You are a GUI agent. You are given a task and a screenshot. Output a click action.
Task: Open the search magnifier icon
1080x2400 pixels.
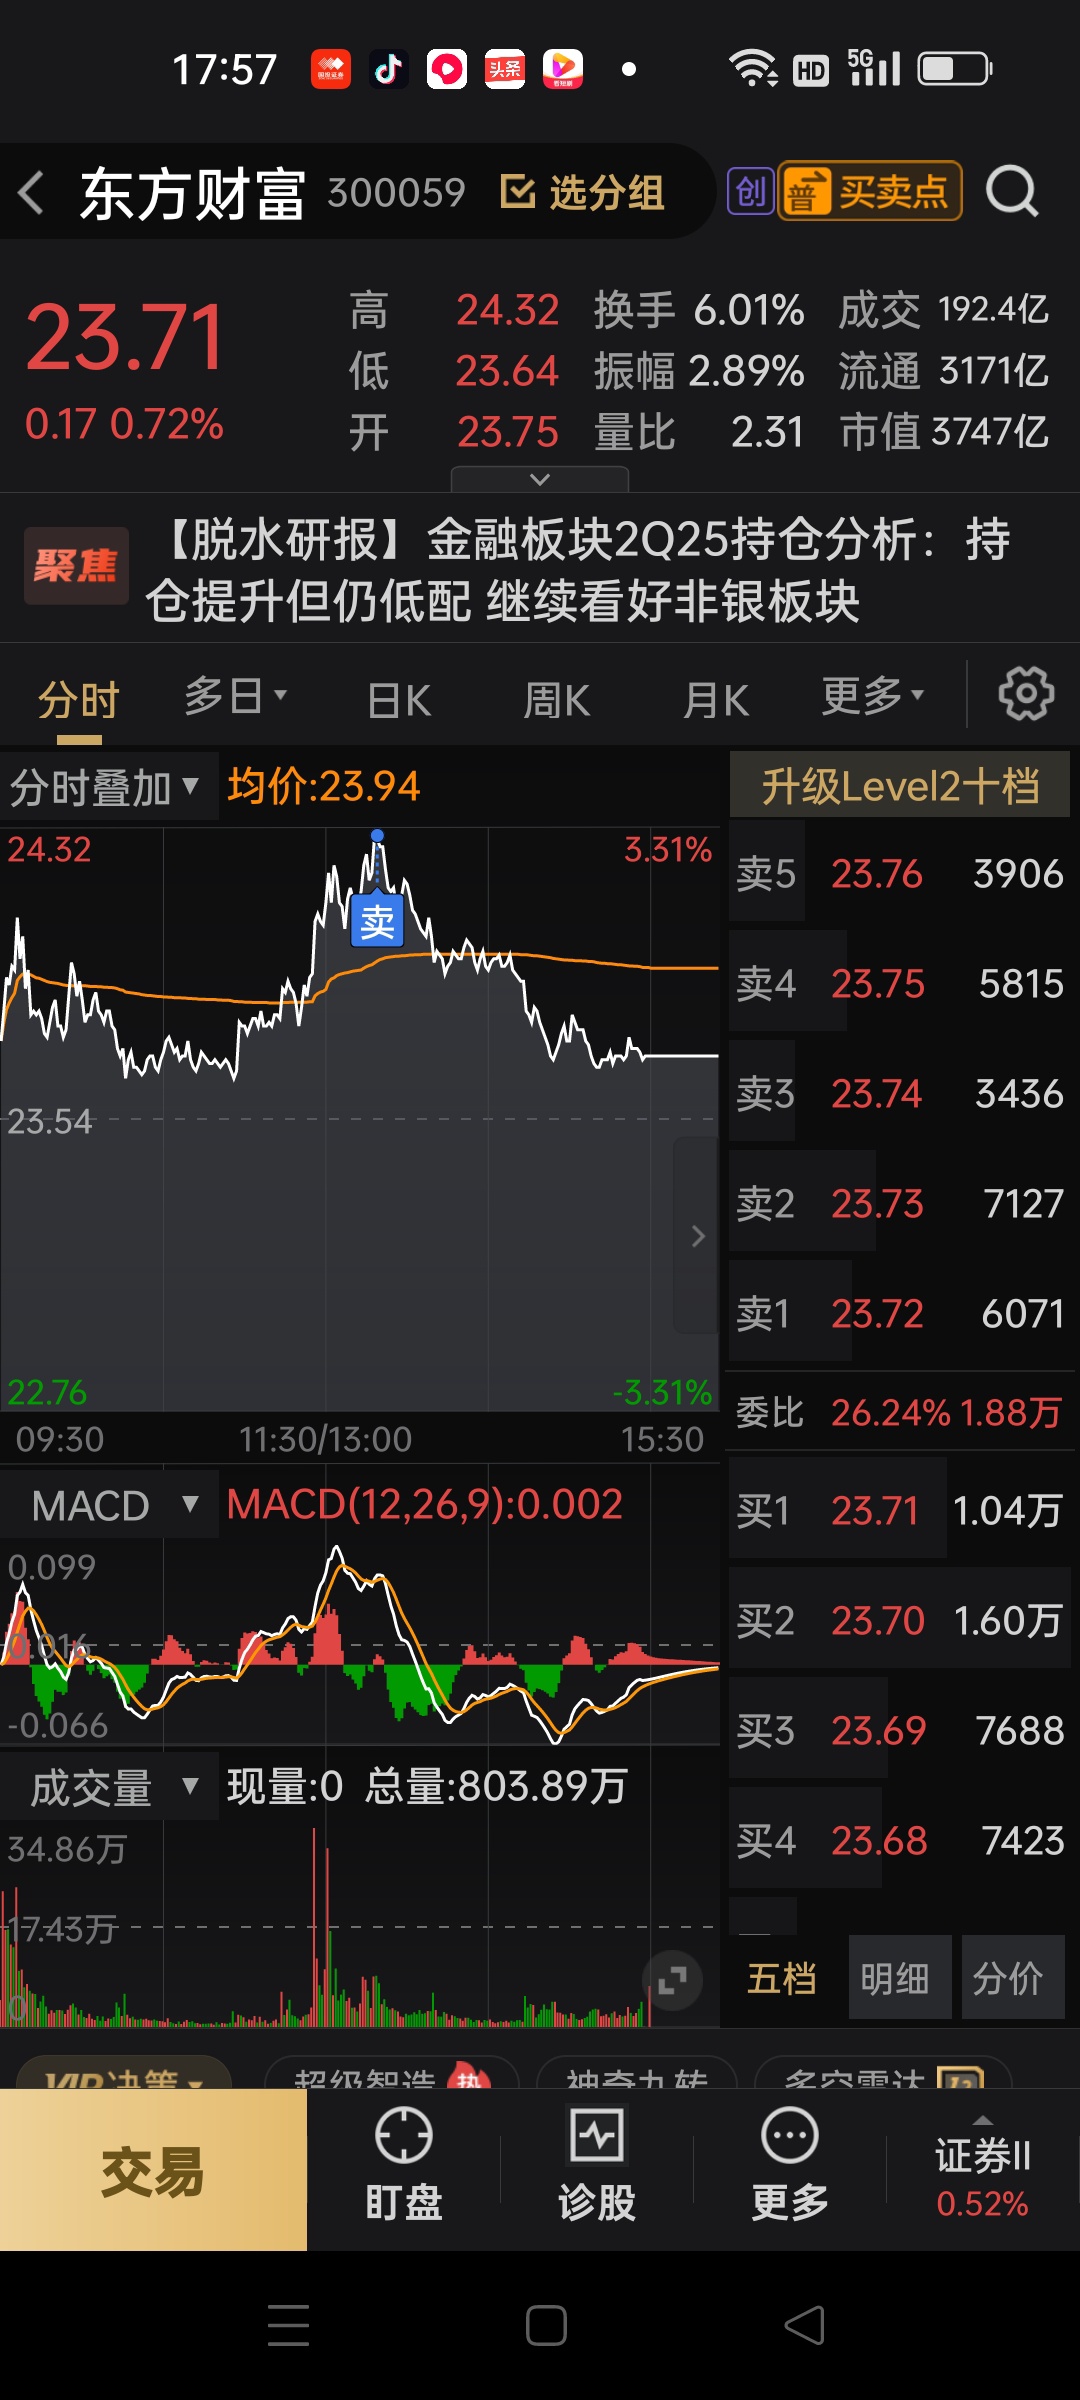(1012, 191)
